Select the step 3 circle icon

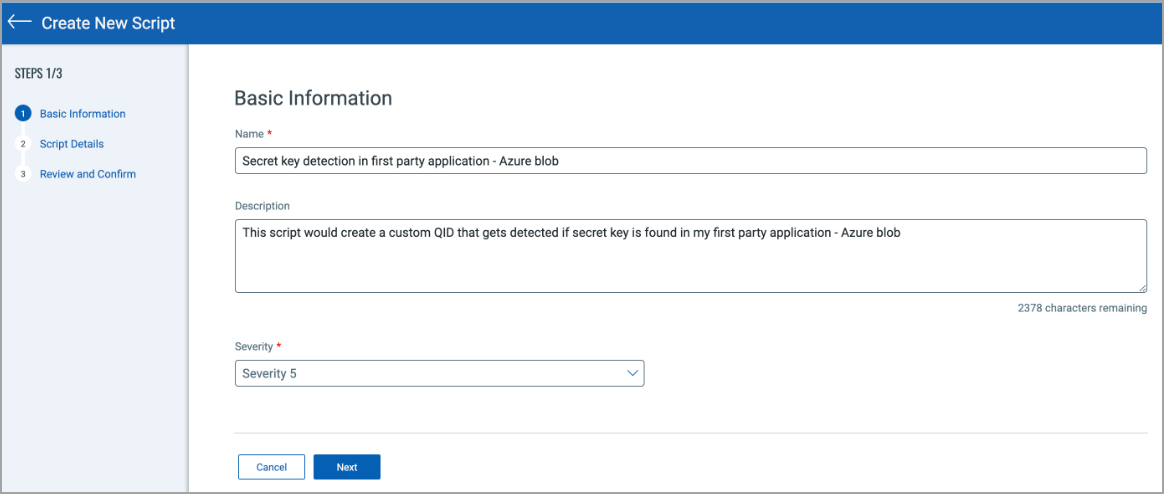tap(22, 175)
